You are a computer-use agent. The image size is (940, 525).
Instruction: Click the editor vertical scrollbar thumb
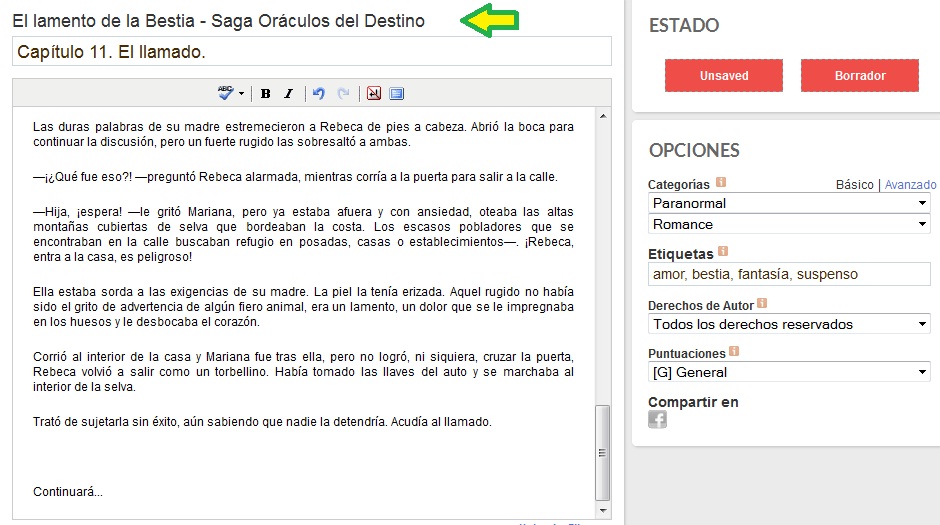[x=602, y=452]
